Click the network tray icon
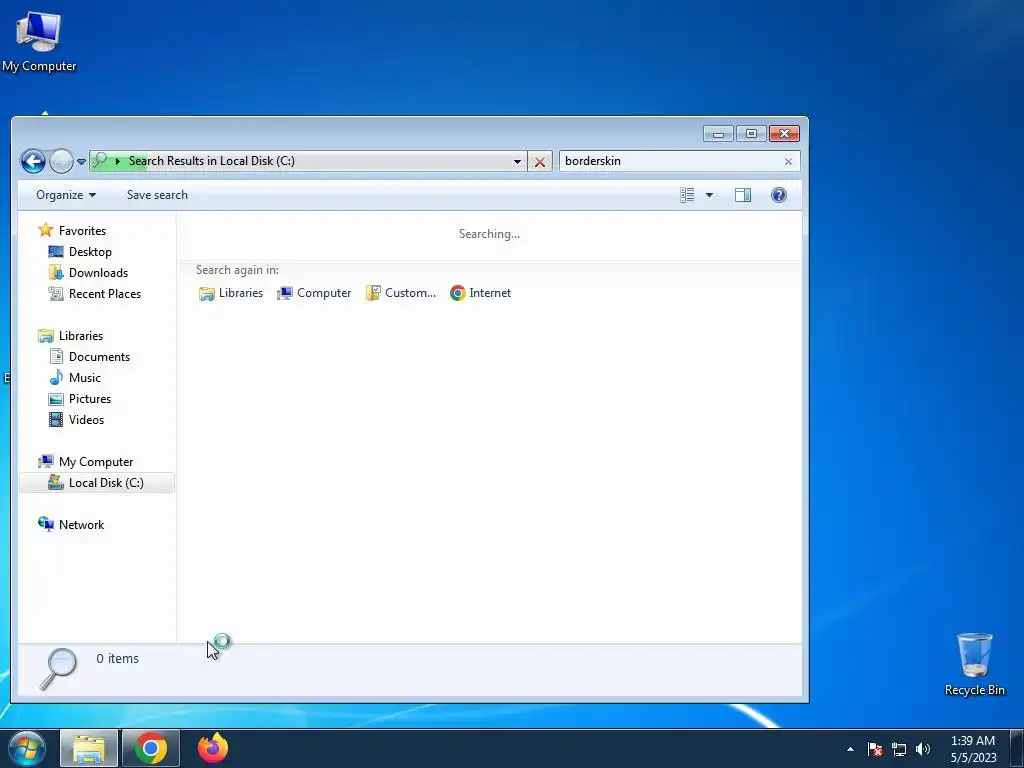The width and height of the screenshot is (1024, 768). tap(899, 749)
